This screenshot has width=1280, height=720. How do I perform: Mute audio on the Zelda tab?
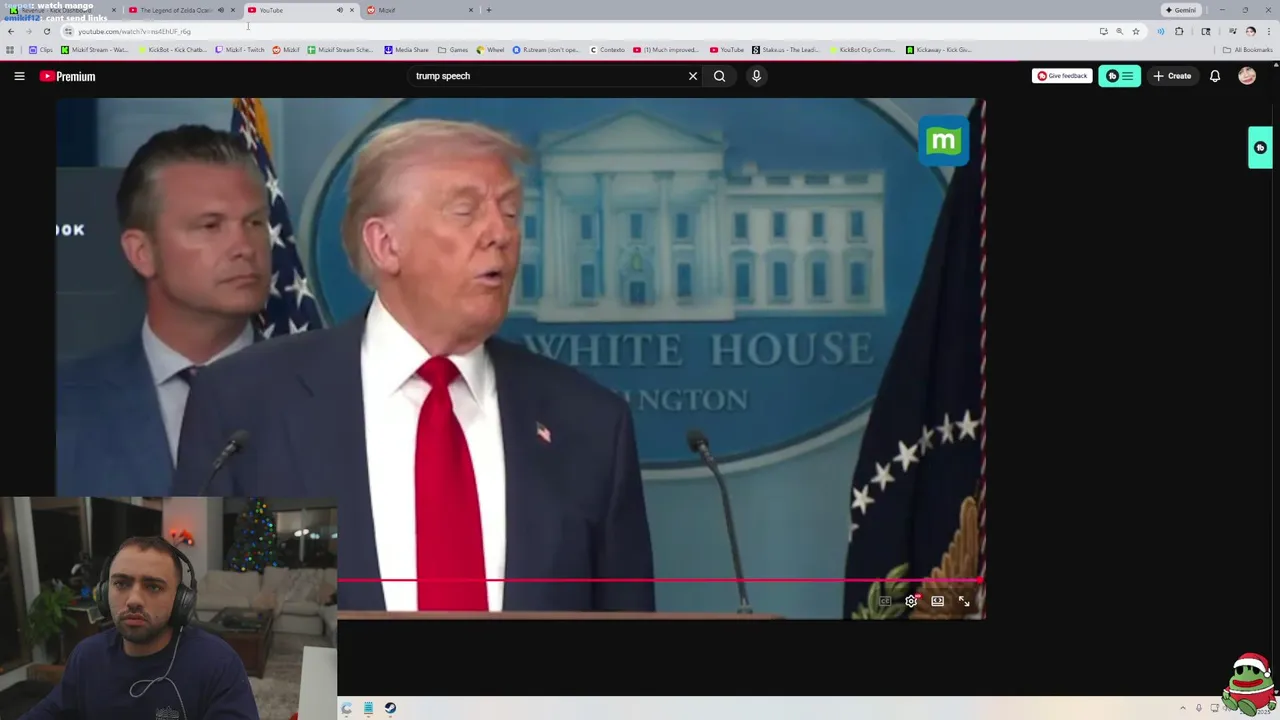[x=220, y=10]
